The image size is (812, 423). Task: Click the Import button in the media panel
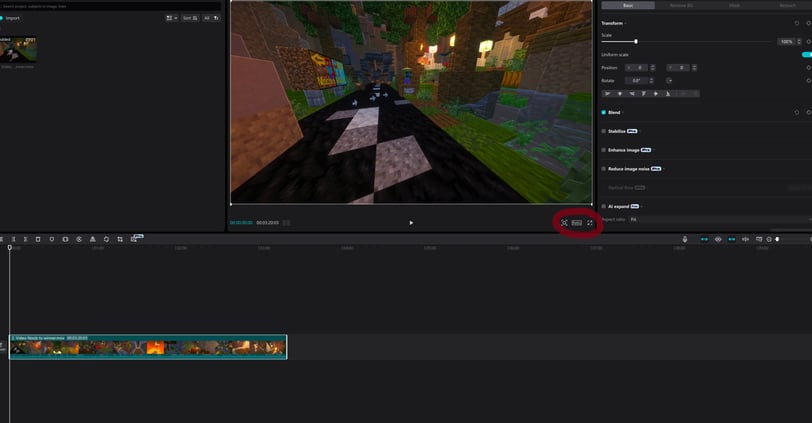(10, 18)
